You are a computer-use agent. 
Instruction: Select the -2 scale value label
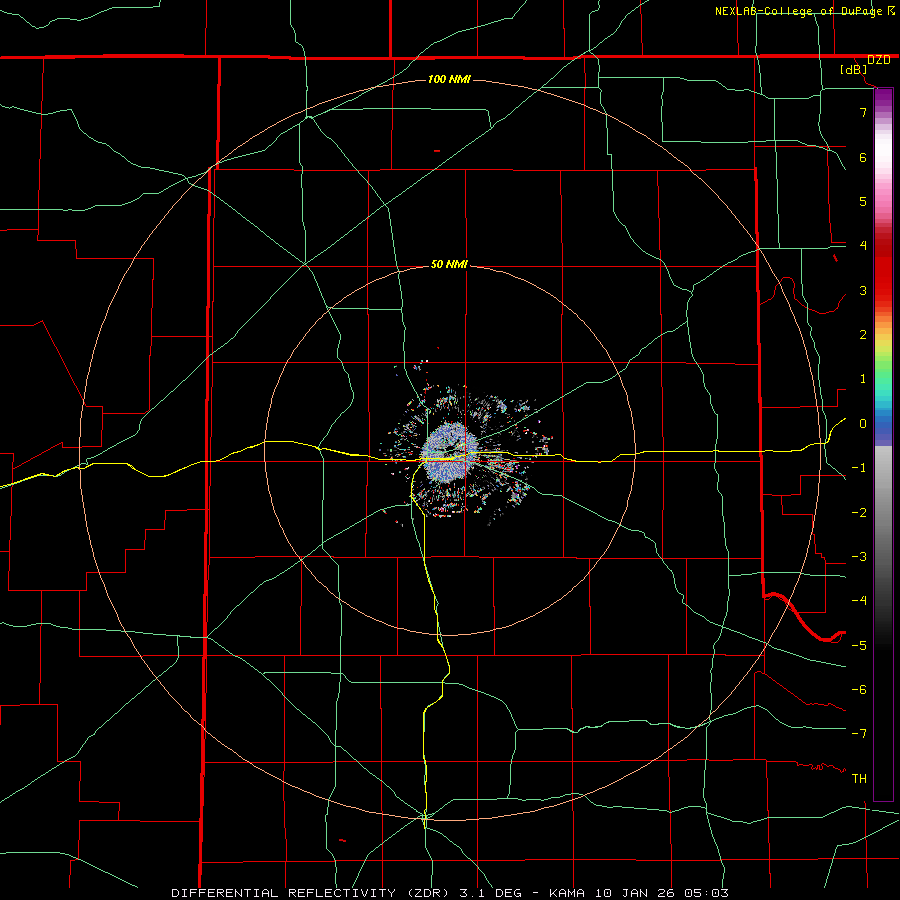pyautogui.click(x=859, y=513)
